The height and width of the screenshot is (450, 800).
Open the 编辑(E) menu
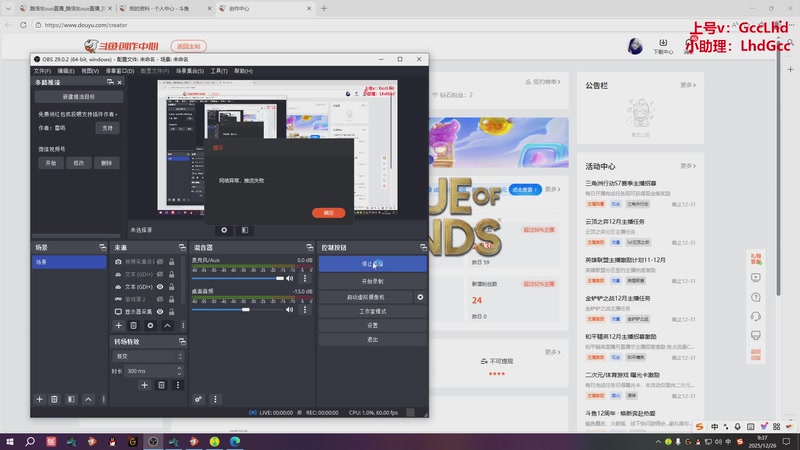66,71
